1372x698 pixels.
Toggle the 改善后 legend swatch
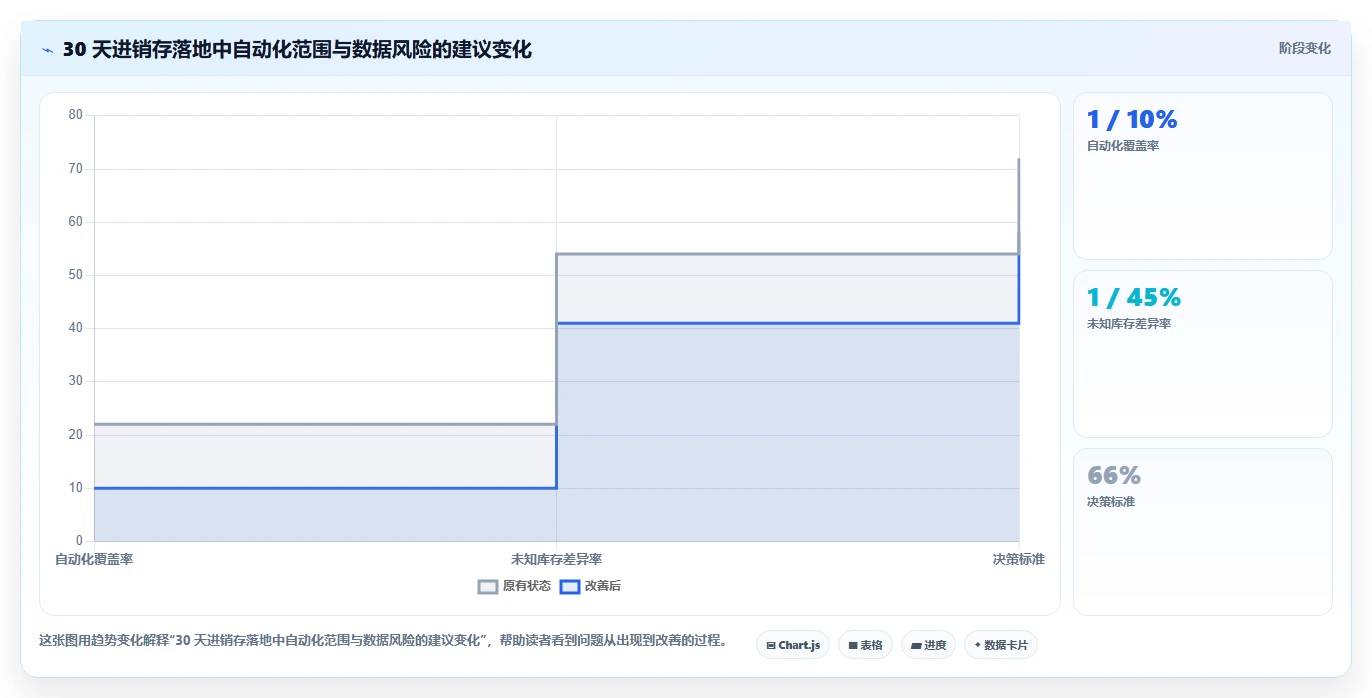click(569, 587)
